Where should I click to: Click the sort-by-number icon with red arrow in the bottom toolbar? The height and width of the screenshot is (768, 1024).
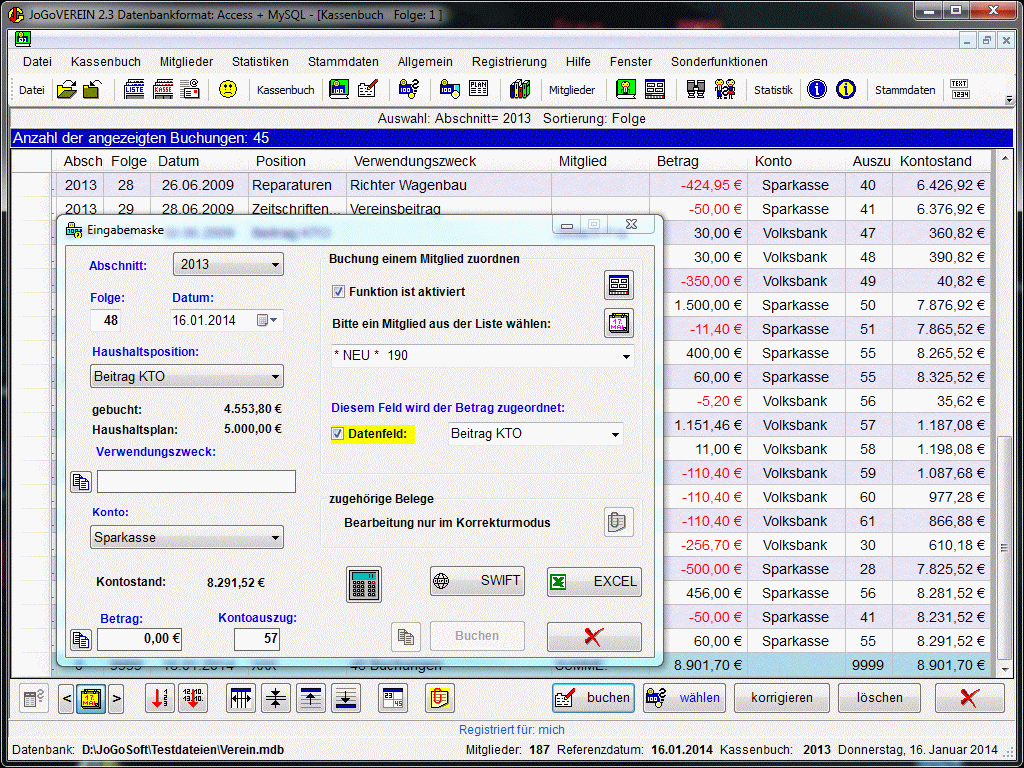click(159, 698)
